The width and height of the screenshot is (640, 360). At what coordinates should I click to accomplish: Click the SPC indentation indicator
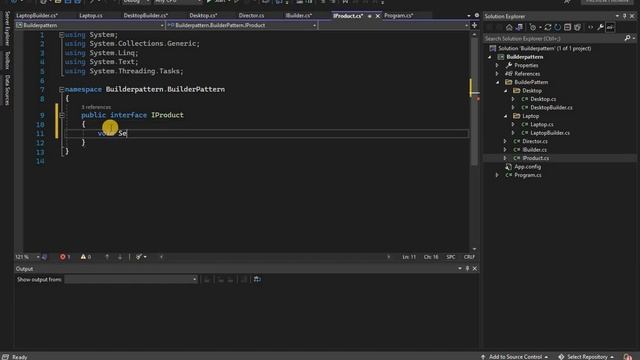point(451,257)
